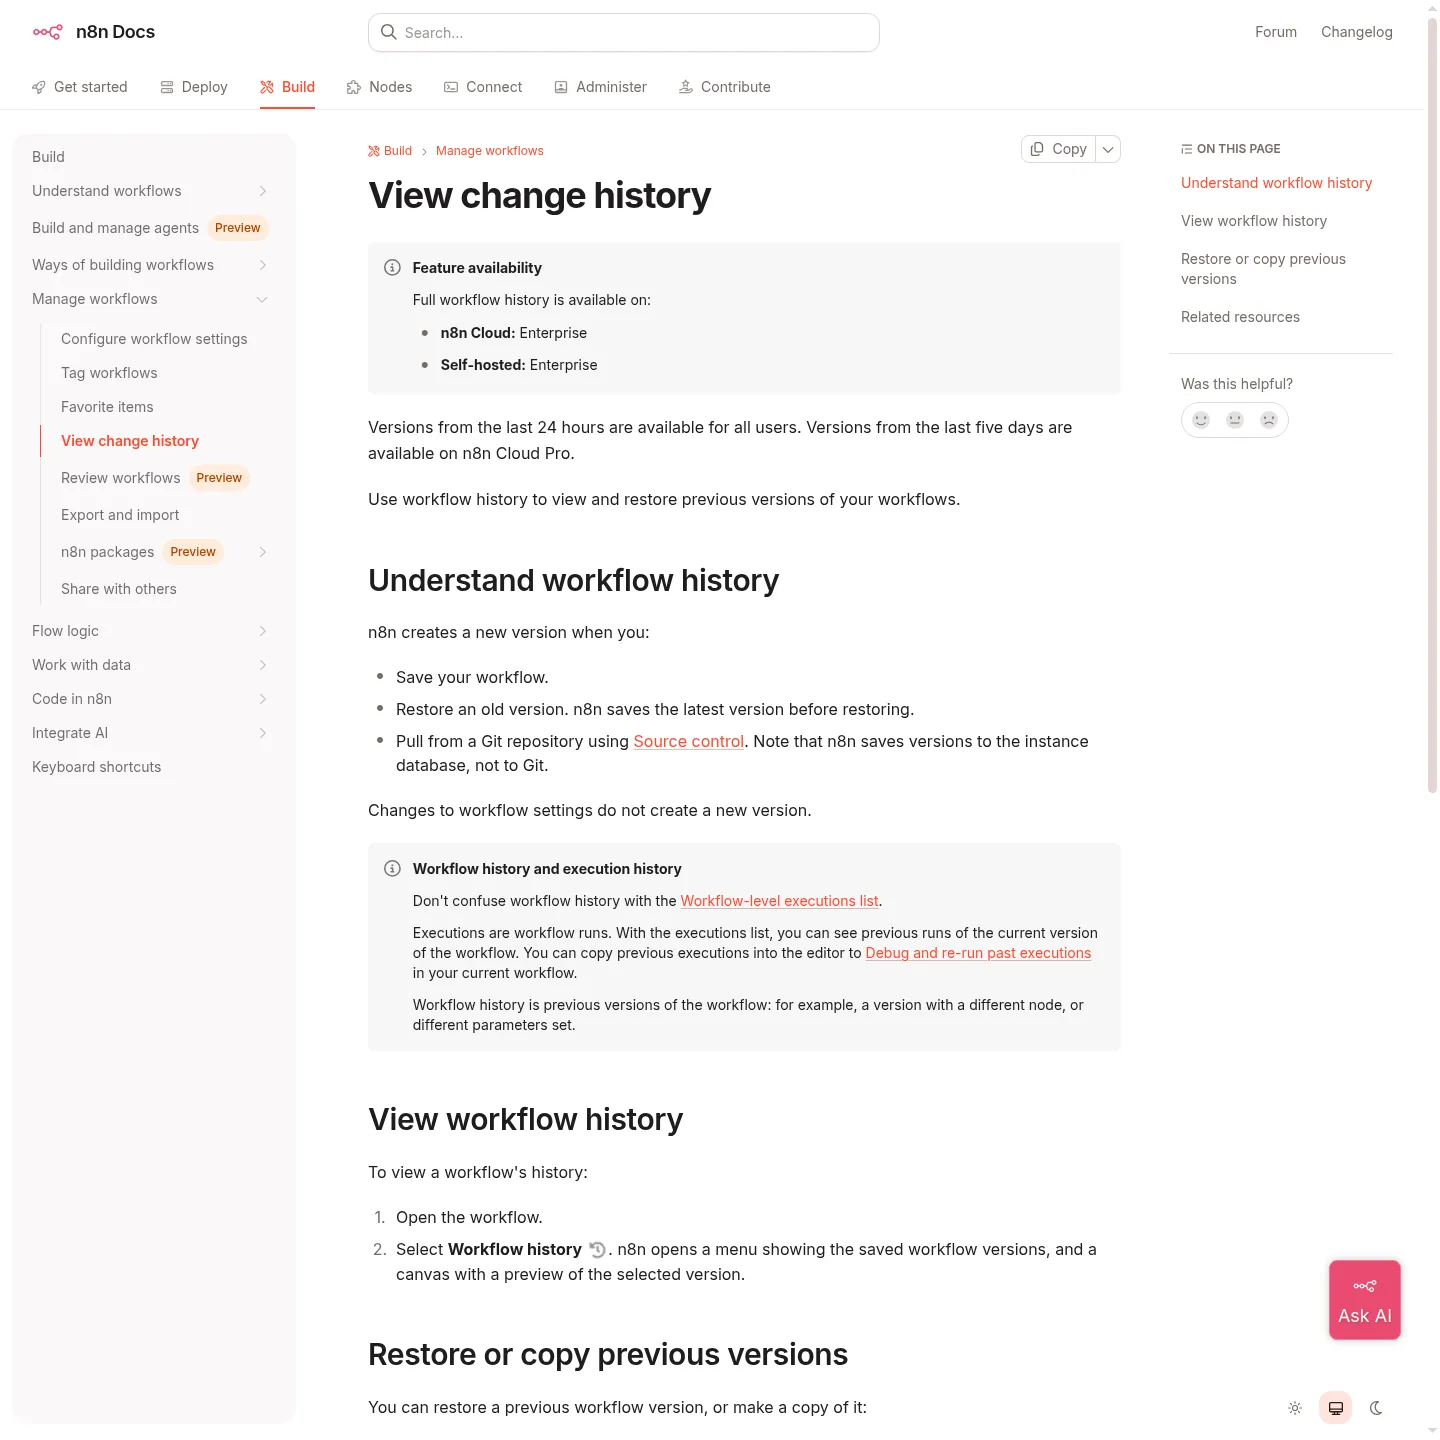1440x1440 pixels.
Task: Switch to dark theme moon icon
Action: [x=1376, y=1408]
